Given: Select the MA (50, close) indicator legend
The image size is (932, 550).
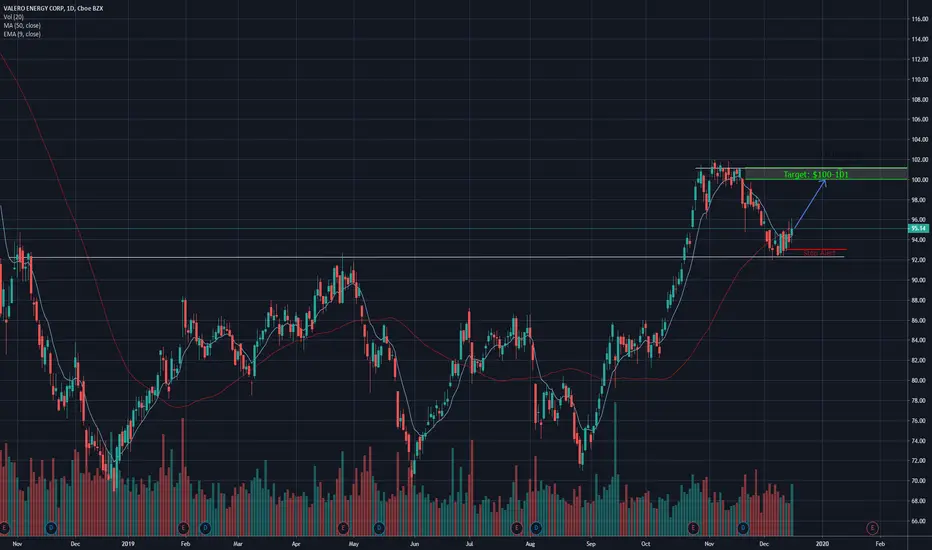Looking at the screenshot, I should (x=22, y=26).
